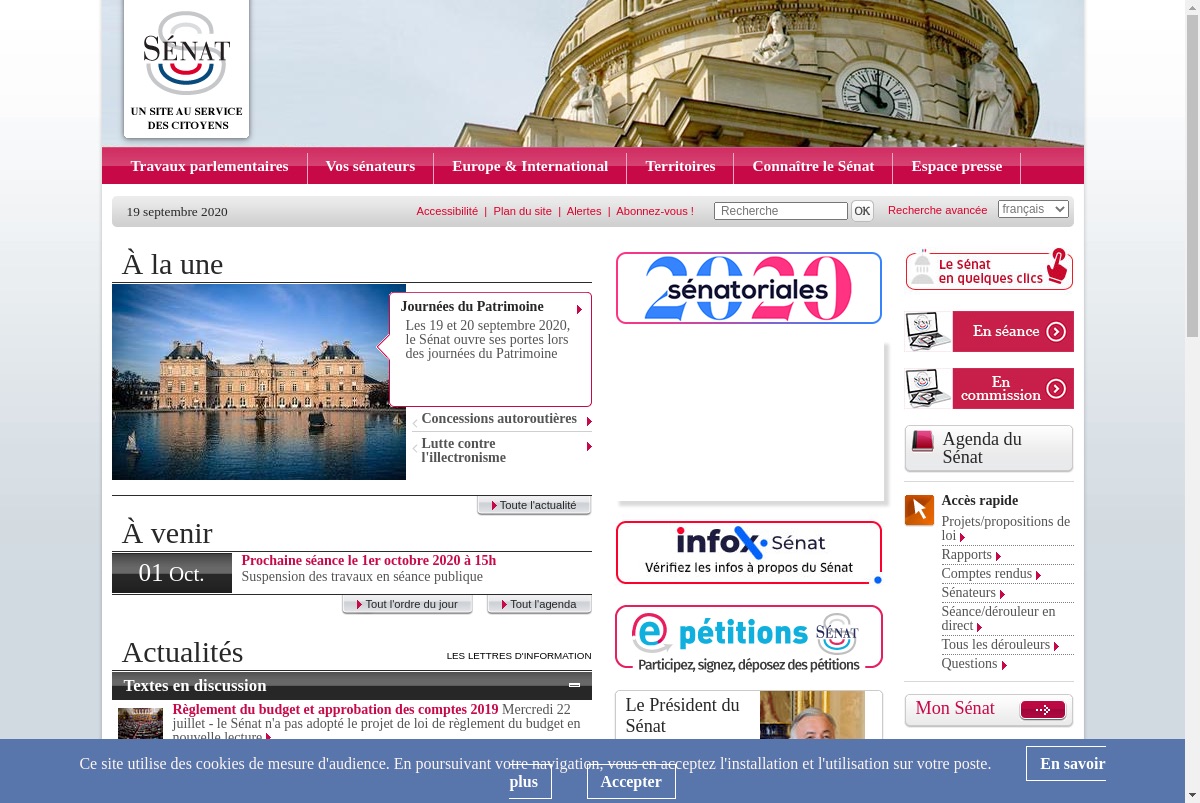The image size is (1200, 803).
Task: Click 'Le Président du Sénat' heading
Action: (682, 715)
